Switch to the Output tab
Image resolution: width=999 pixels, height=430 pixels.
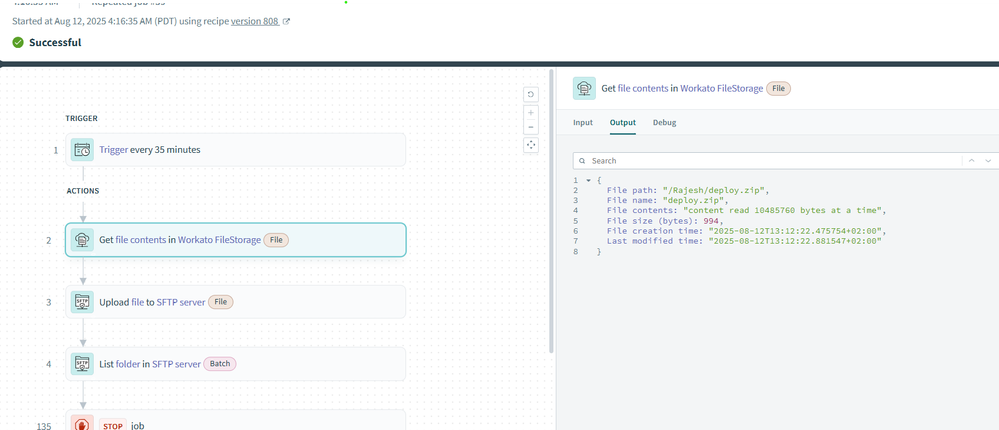[x=622, y=122]
